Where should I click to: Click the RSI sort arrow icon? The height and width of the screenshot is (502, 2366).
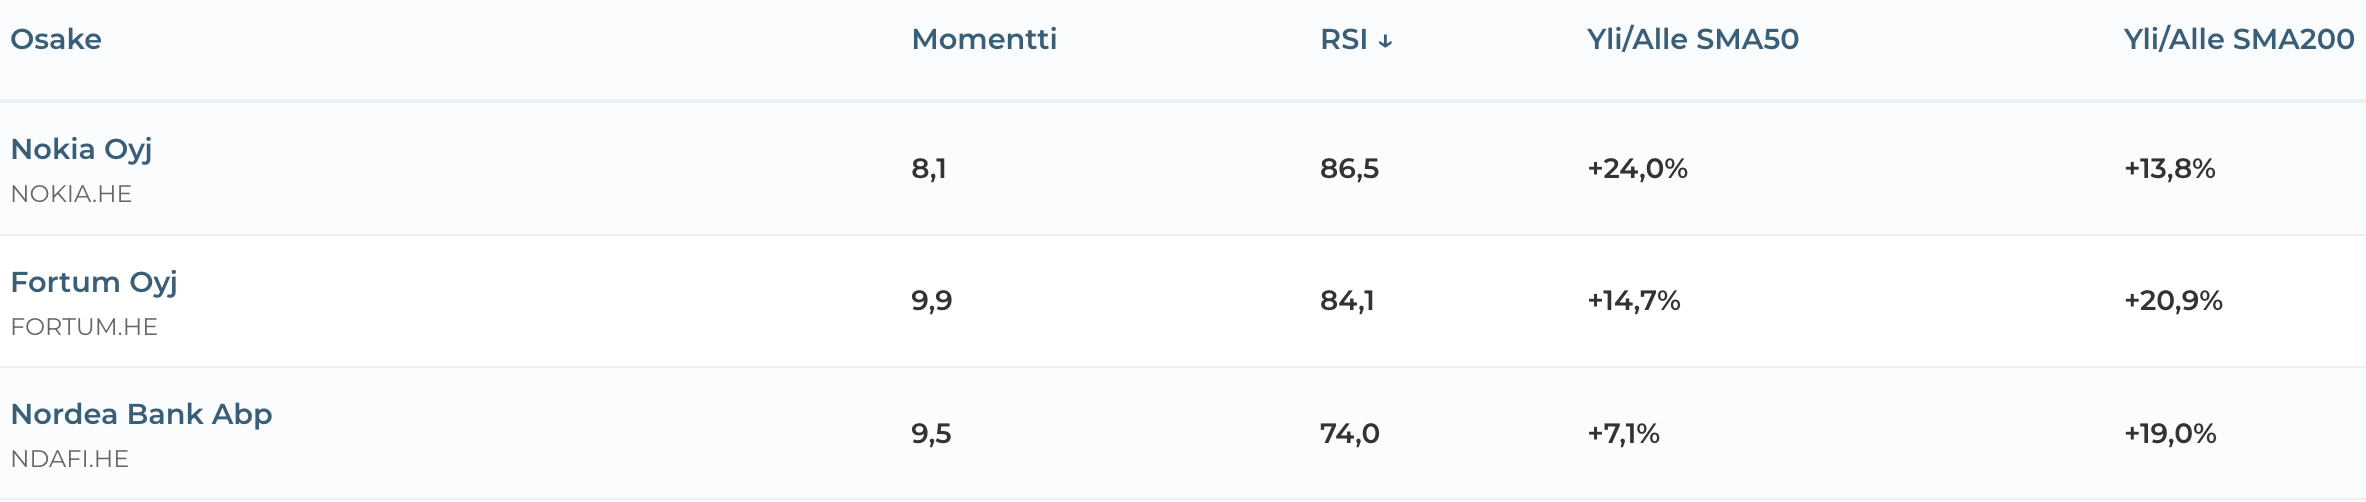pyautogui.click(x=1385, y=42)
